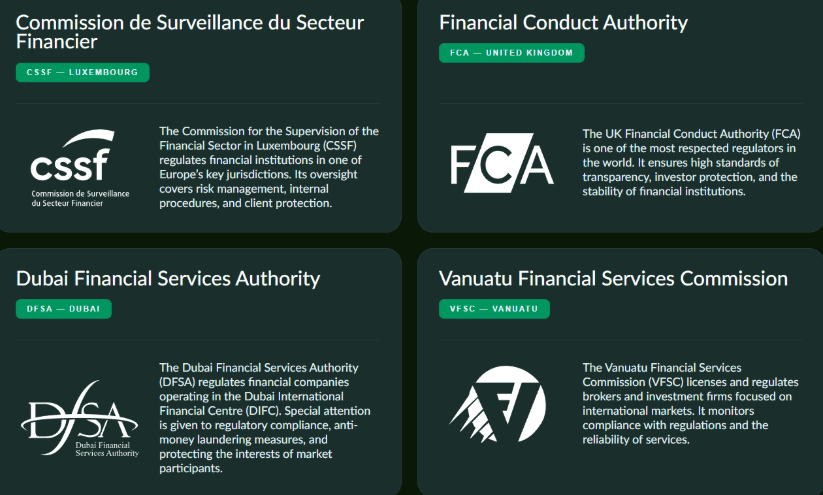Open the Financial Conduct Authority heading
The height and width of the screenshot is (495, 823).
(563, 22)
